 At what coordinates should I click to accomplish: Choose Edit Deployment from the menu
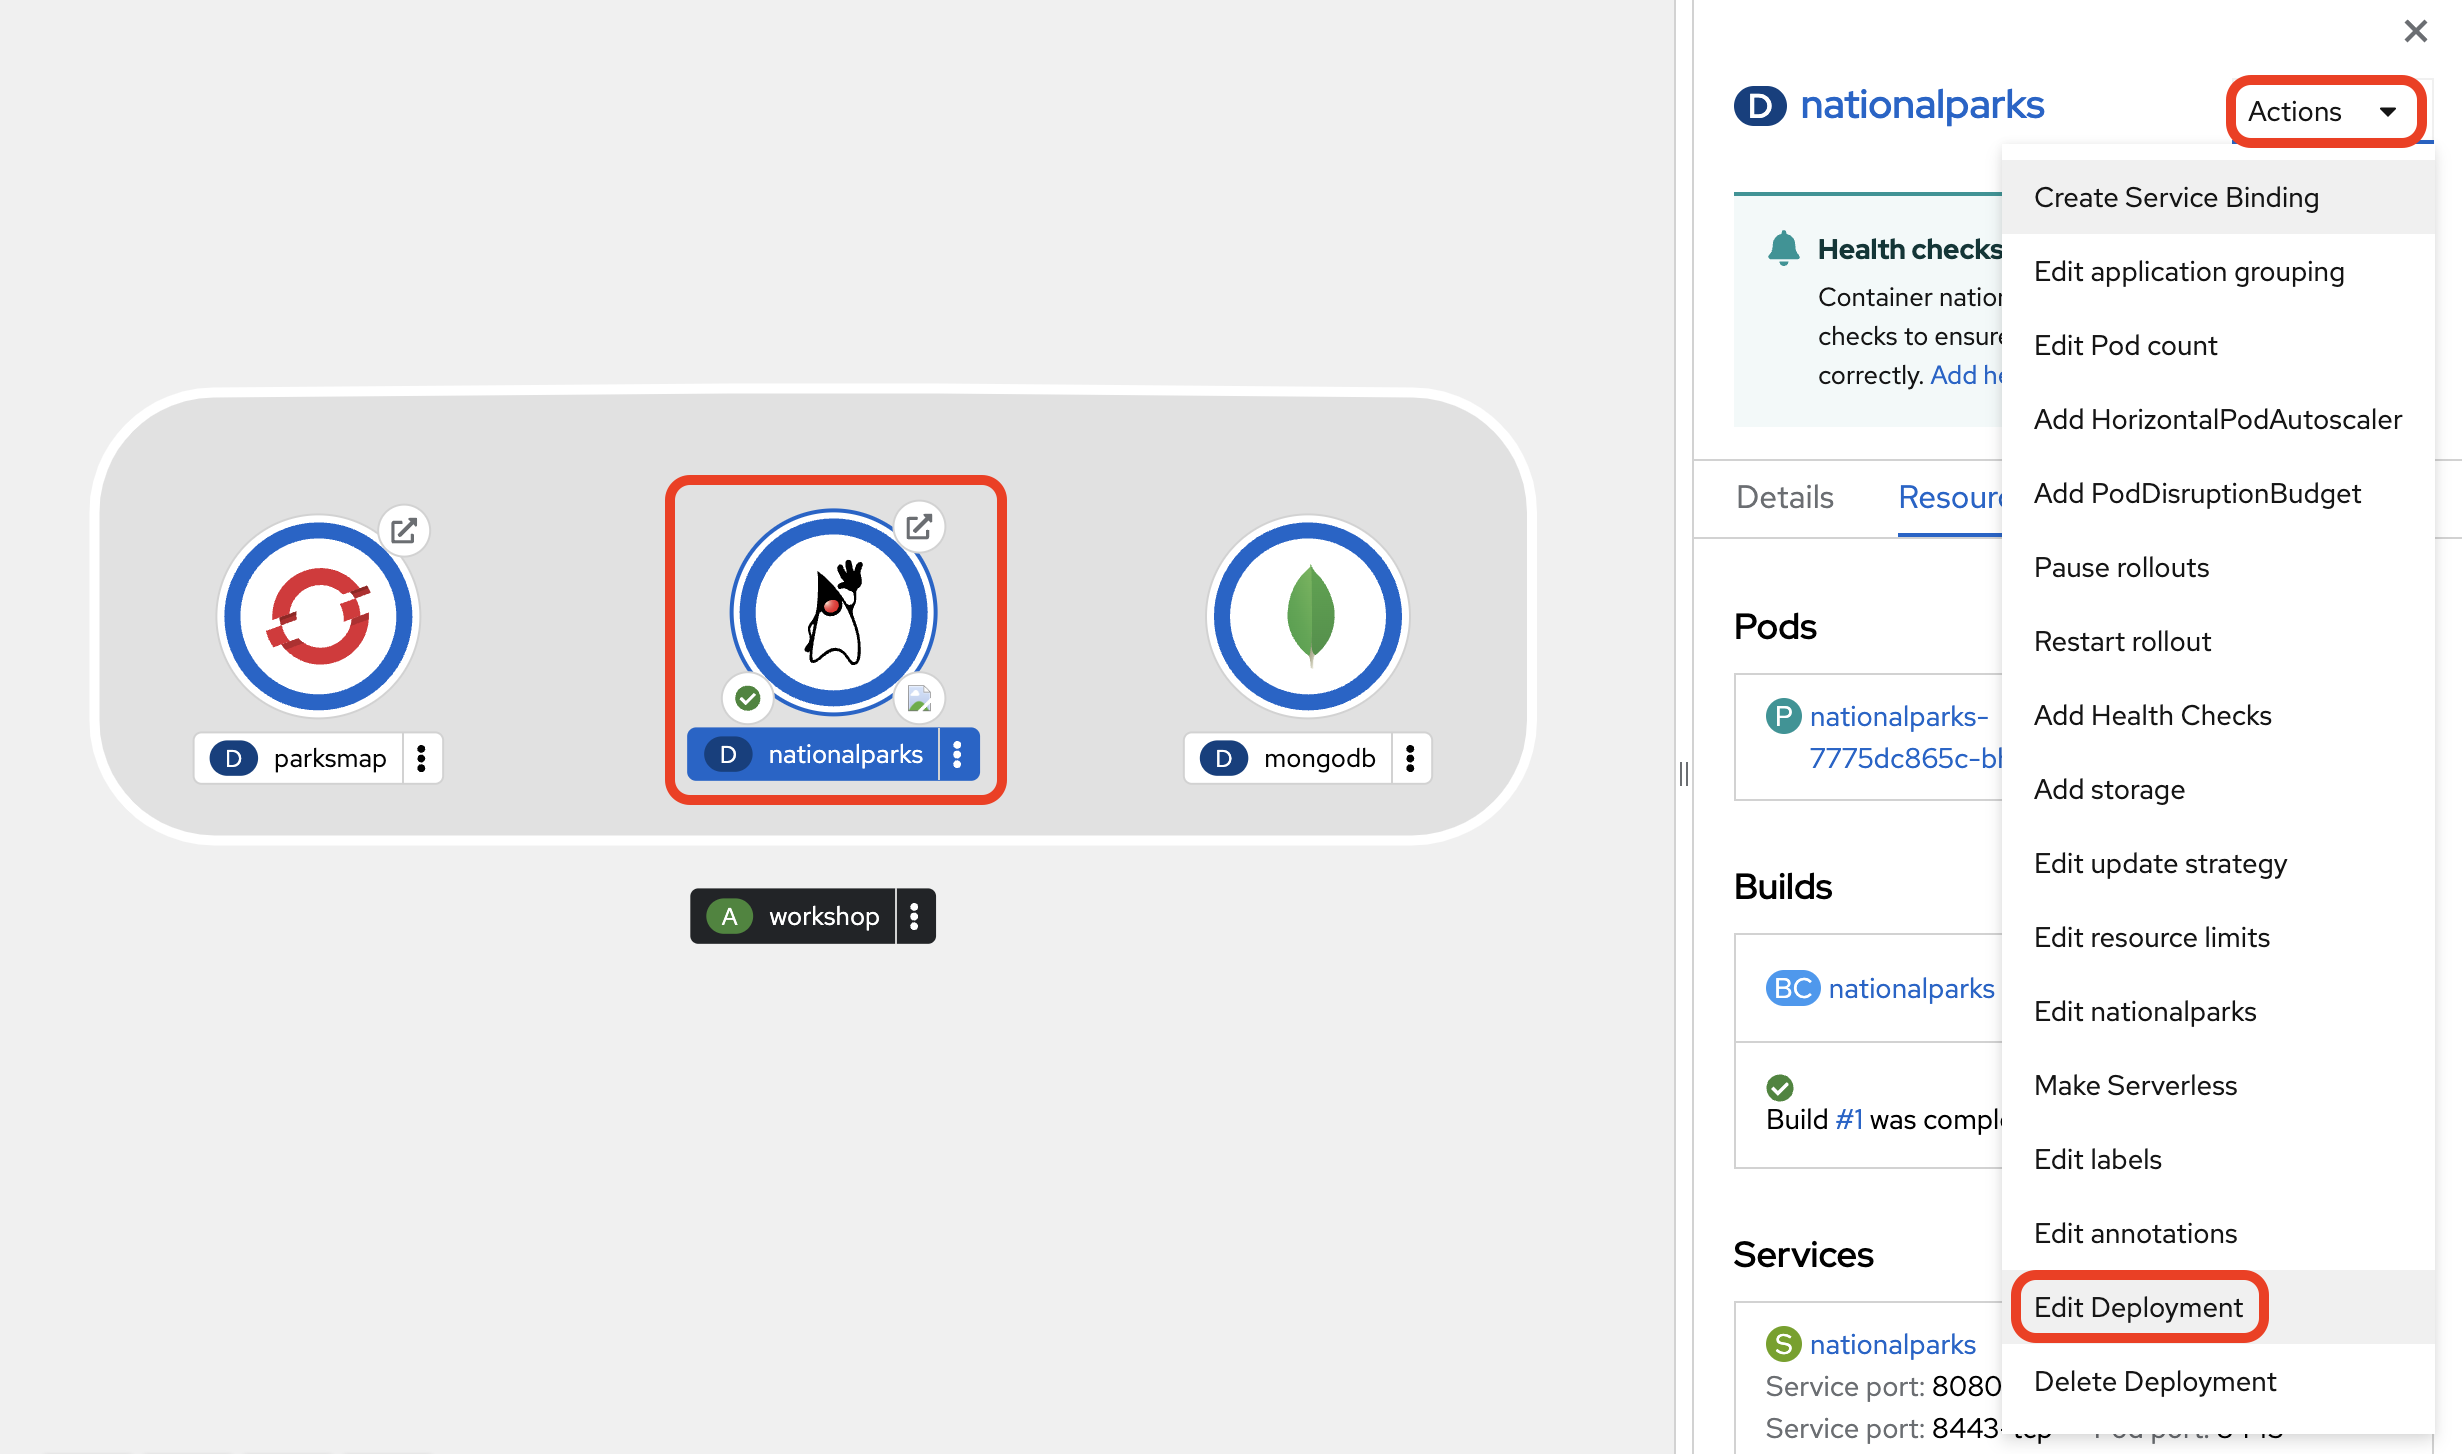tap(2138, 1307)
